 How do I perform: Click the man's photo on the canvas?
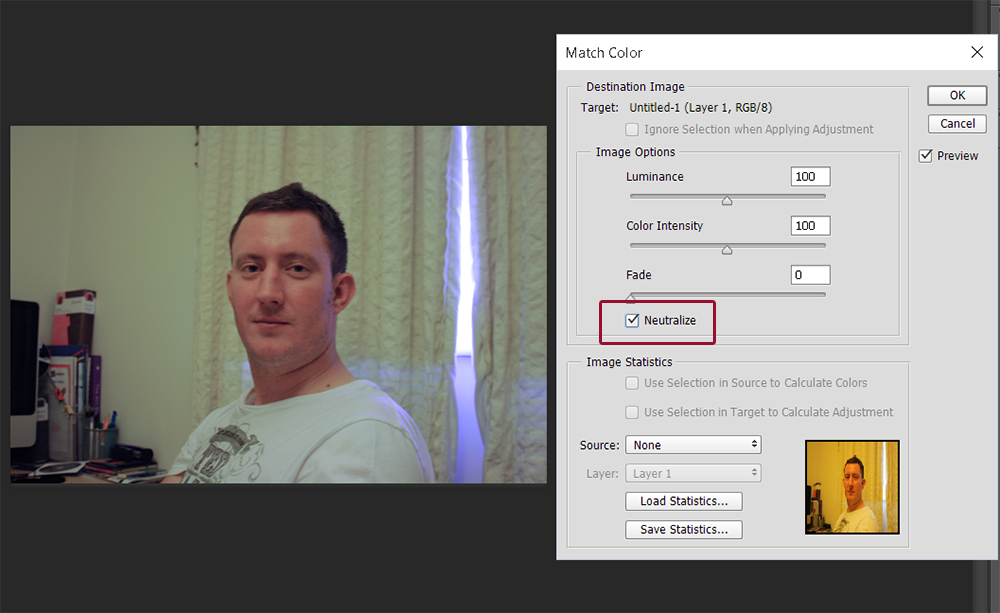(x=278, y=304)
